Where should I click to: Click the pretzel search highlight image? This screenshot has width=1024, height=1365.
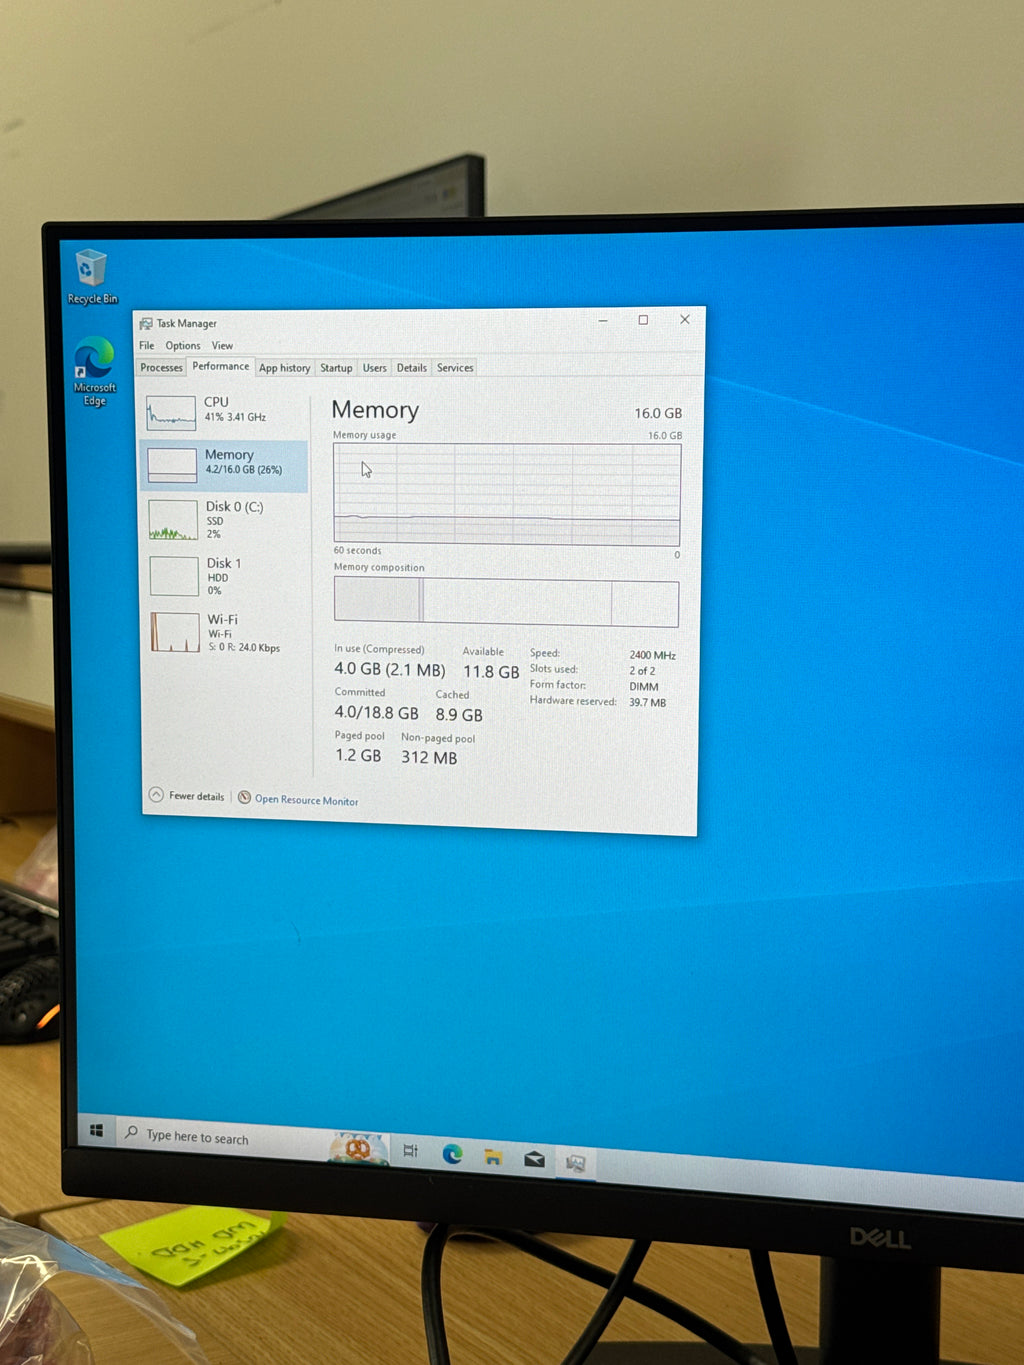pyautogui.click(x=358, y=1148)
